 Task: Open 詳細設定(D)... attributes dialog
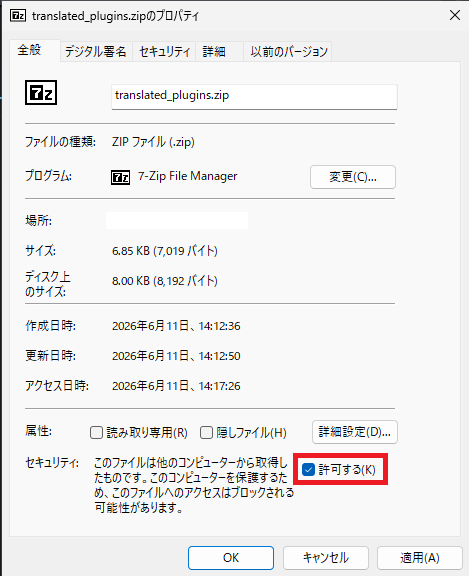[x=355, y=432]
